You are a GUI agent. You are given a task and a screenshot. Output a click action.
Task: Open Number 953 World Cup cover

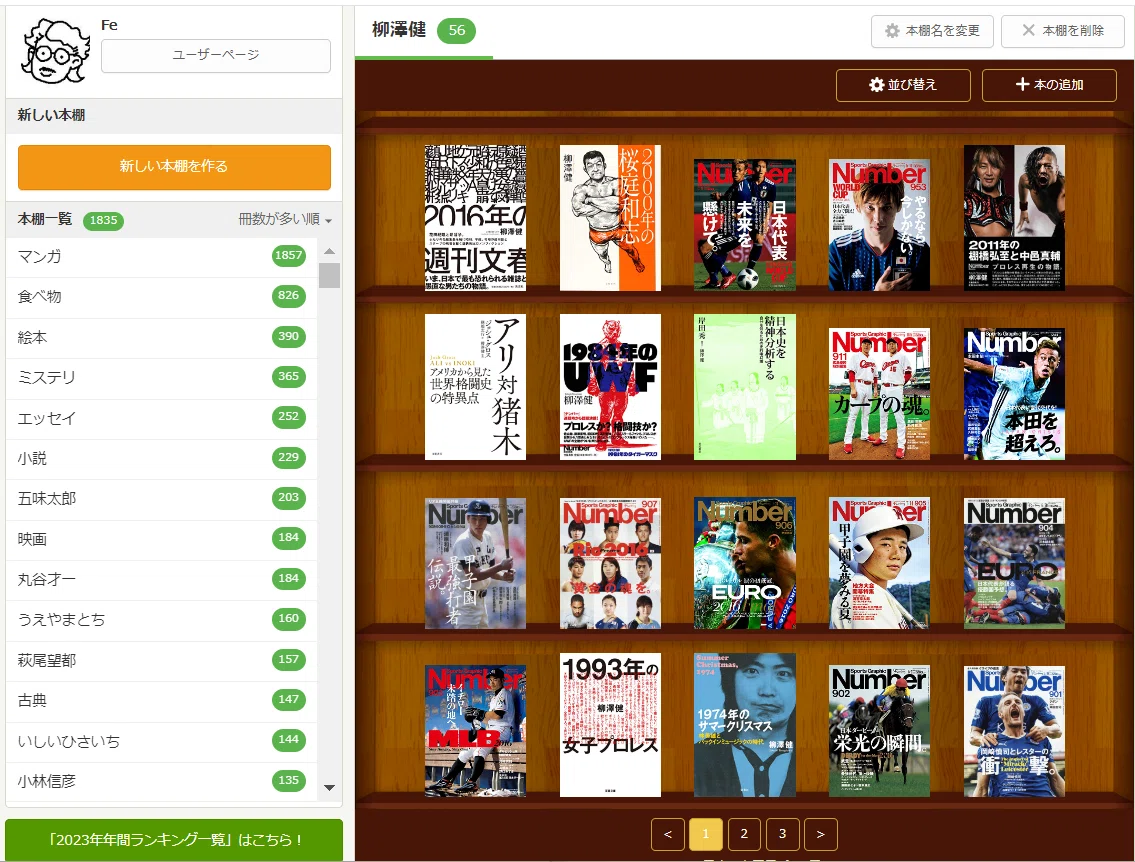tap(879, 225)
